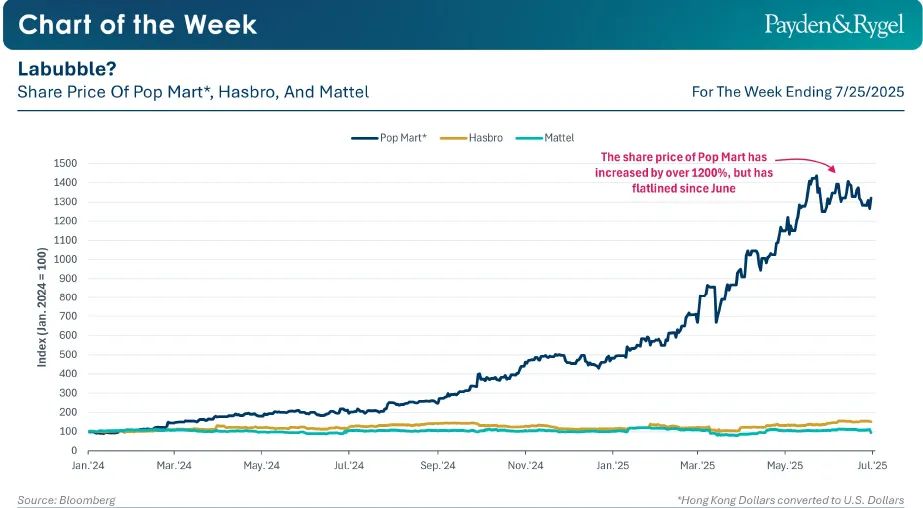Click the Share Price subtitle text
This screenshot has height=508, width=923.
[193, 92]
